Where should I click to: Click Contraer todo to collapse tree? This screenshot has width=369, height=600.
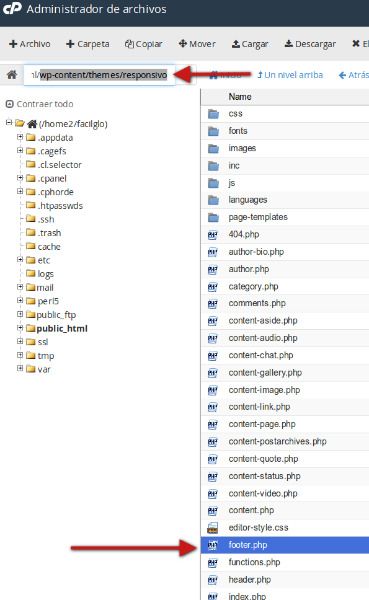pos(39,104)
